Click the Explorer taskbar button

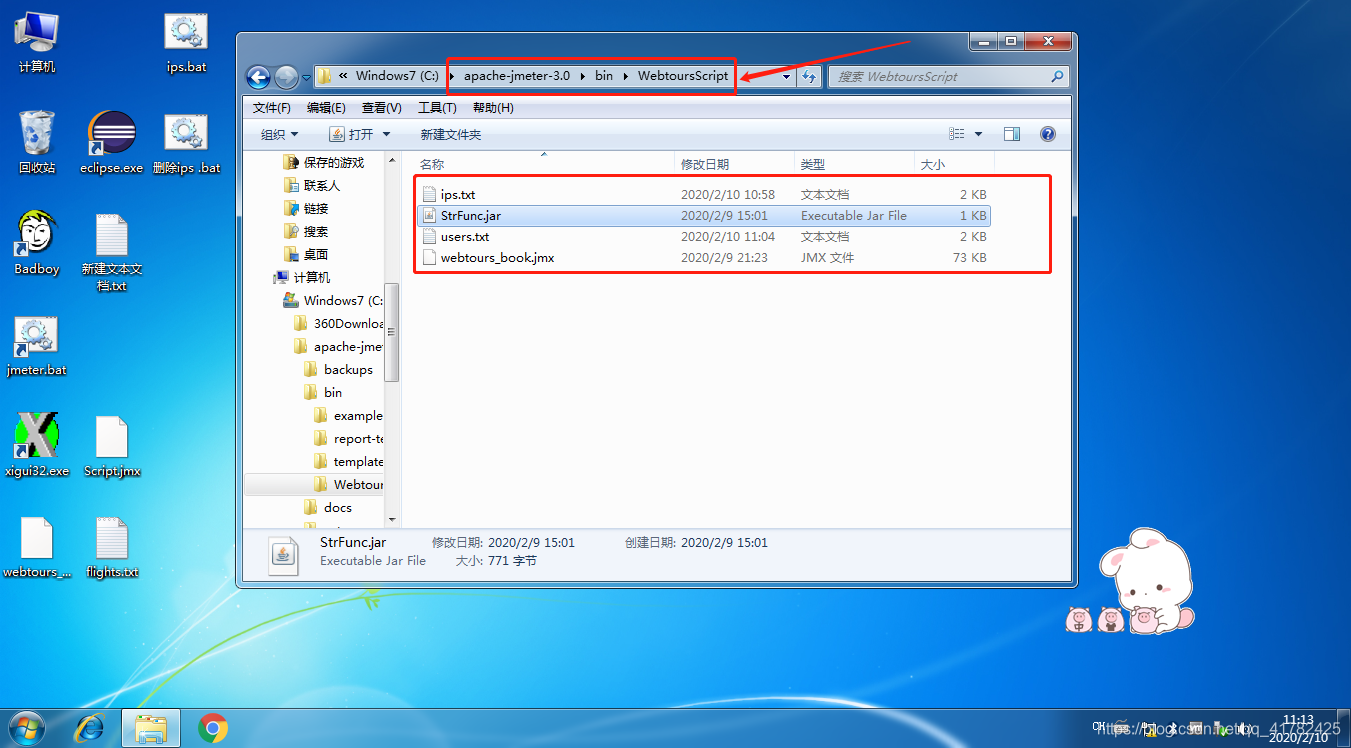pyautogui.click(x=151, y=728)
